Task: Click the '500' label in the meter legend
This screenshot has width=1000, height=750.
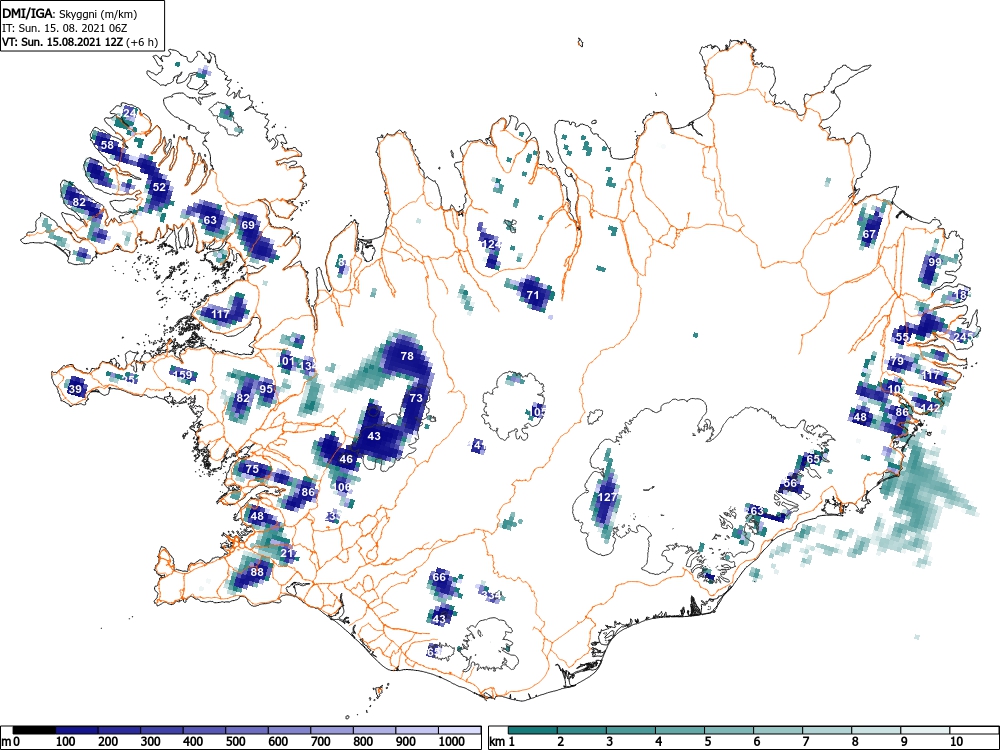Action: coord(235,742)
